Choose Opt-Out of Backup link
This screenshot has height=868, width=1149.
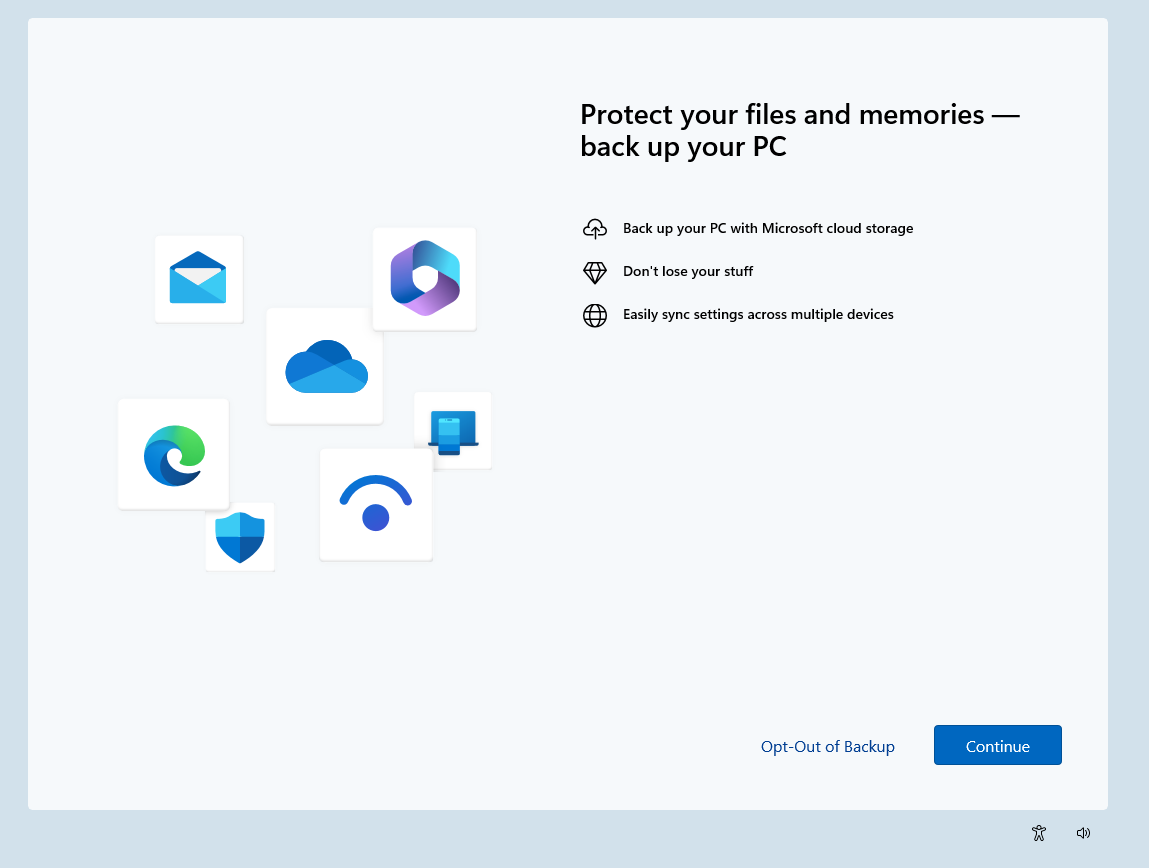pos(827,746)
